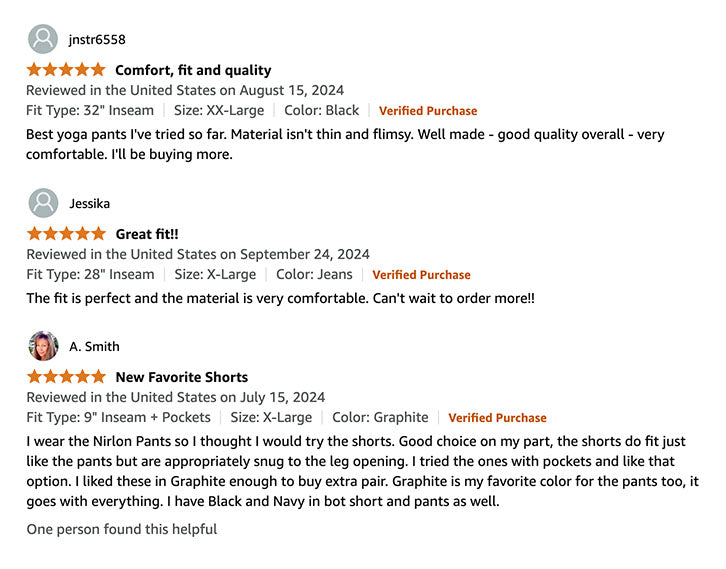Click Verified Purchase on the Black pants review
The width and height of the screenshot is (726, 569).
(x=428, y=111)
